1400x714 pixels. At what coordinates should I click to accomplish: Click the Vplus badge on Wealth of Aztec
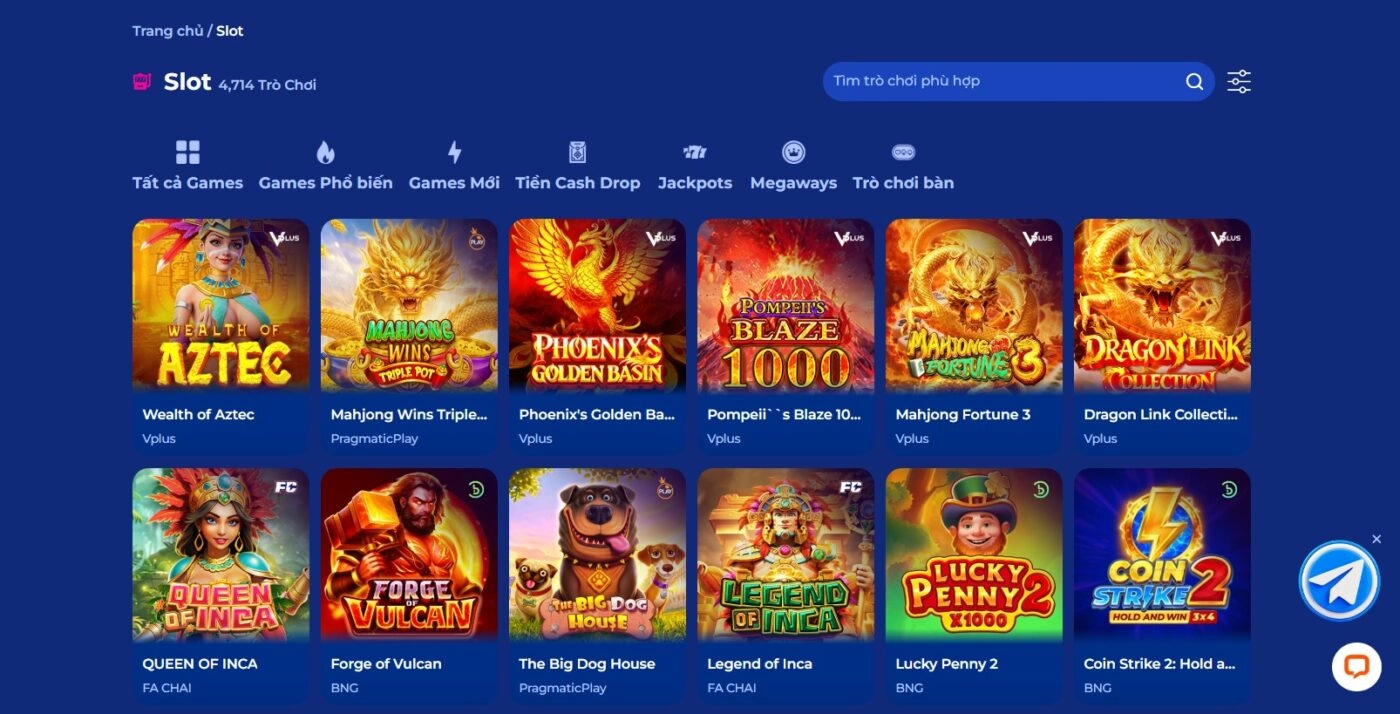284,238
